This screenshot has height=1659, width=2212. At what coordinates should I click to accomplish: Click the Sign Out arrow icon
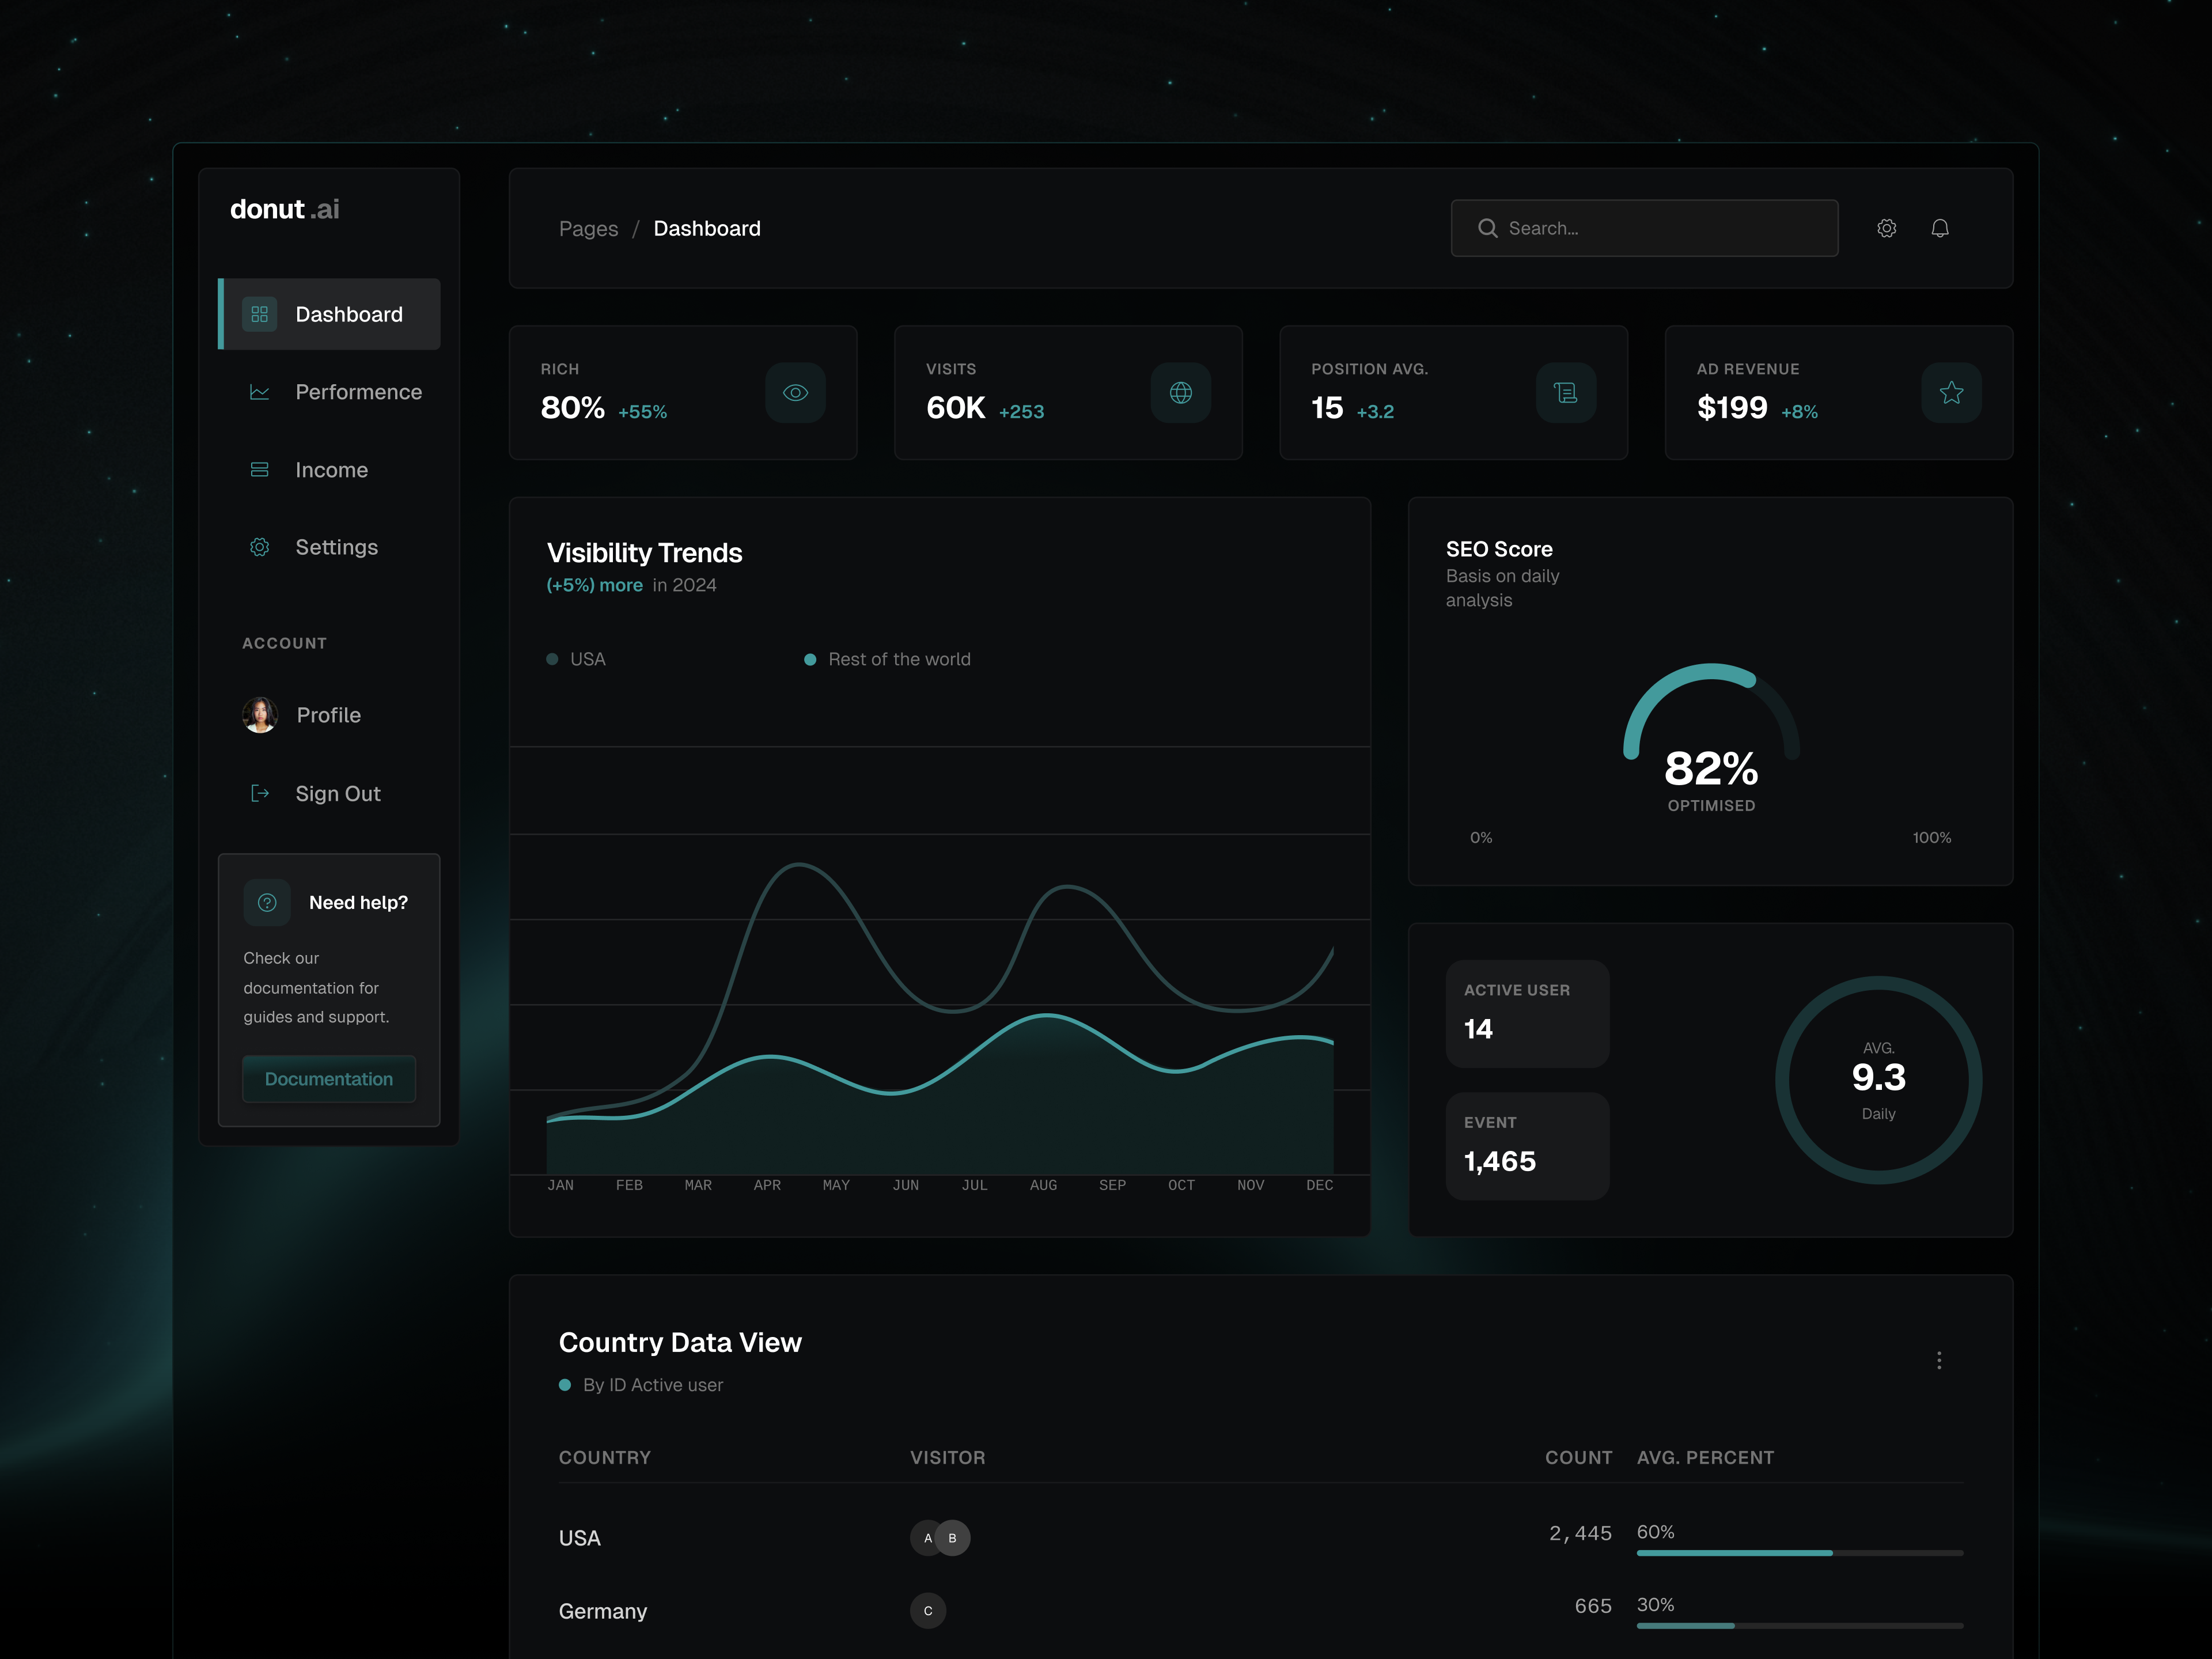260,793
